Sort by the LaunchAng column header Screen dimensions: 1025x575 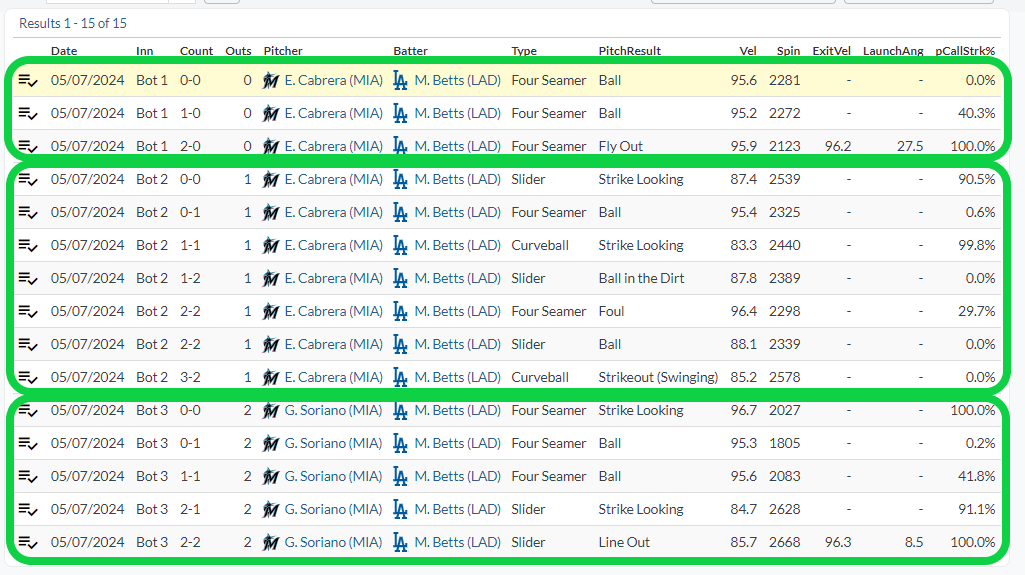pos(892,51)
